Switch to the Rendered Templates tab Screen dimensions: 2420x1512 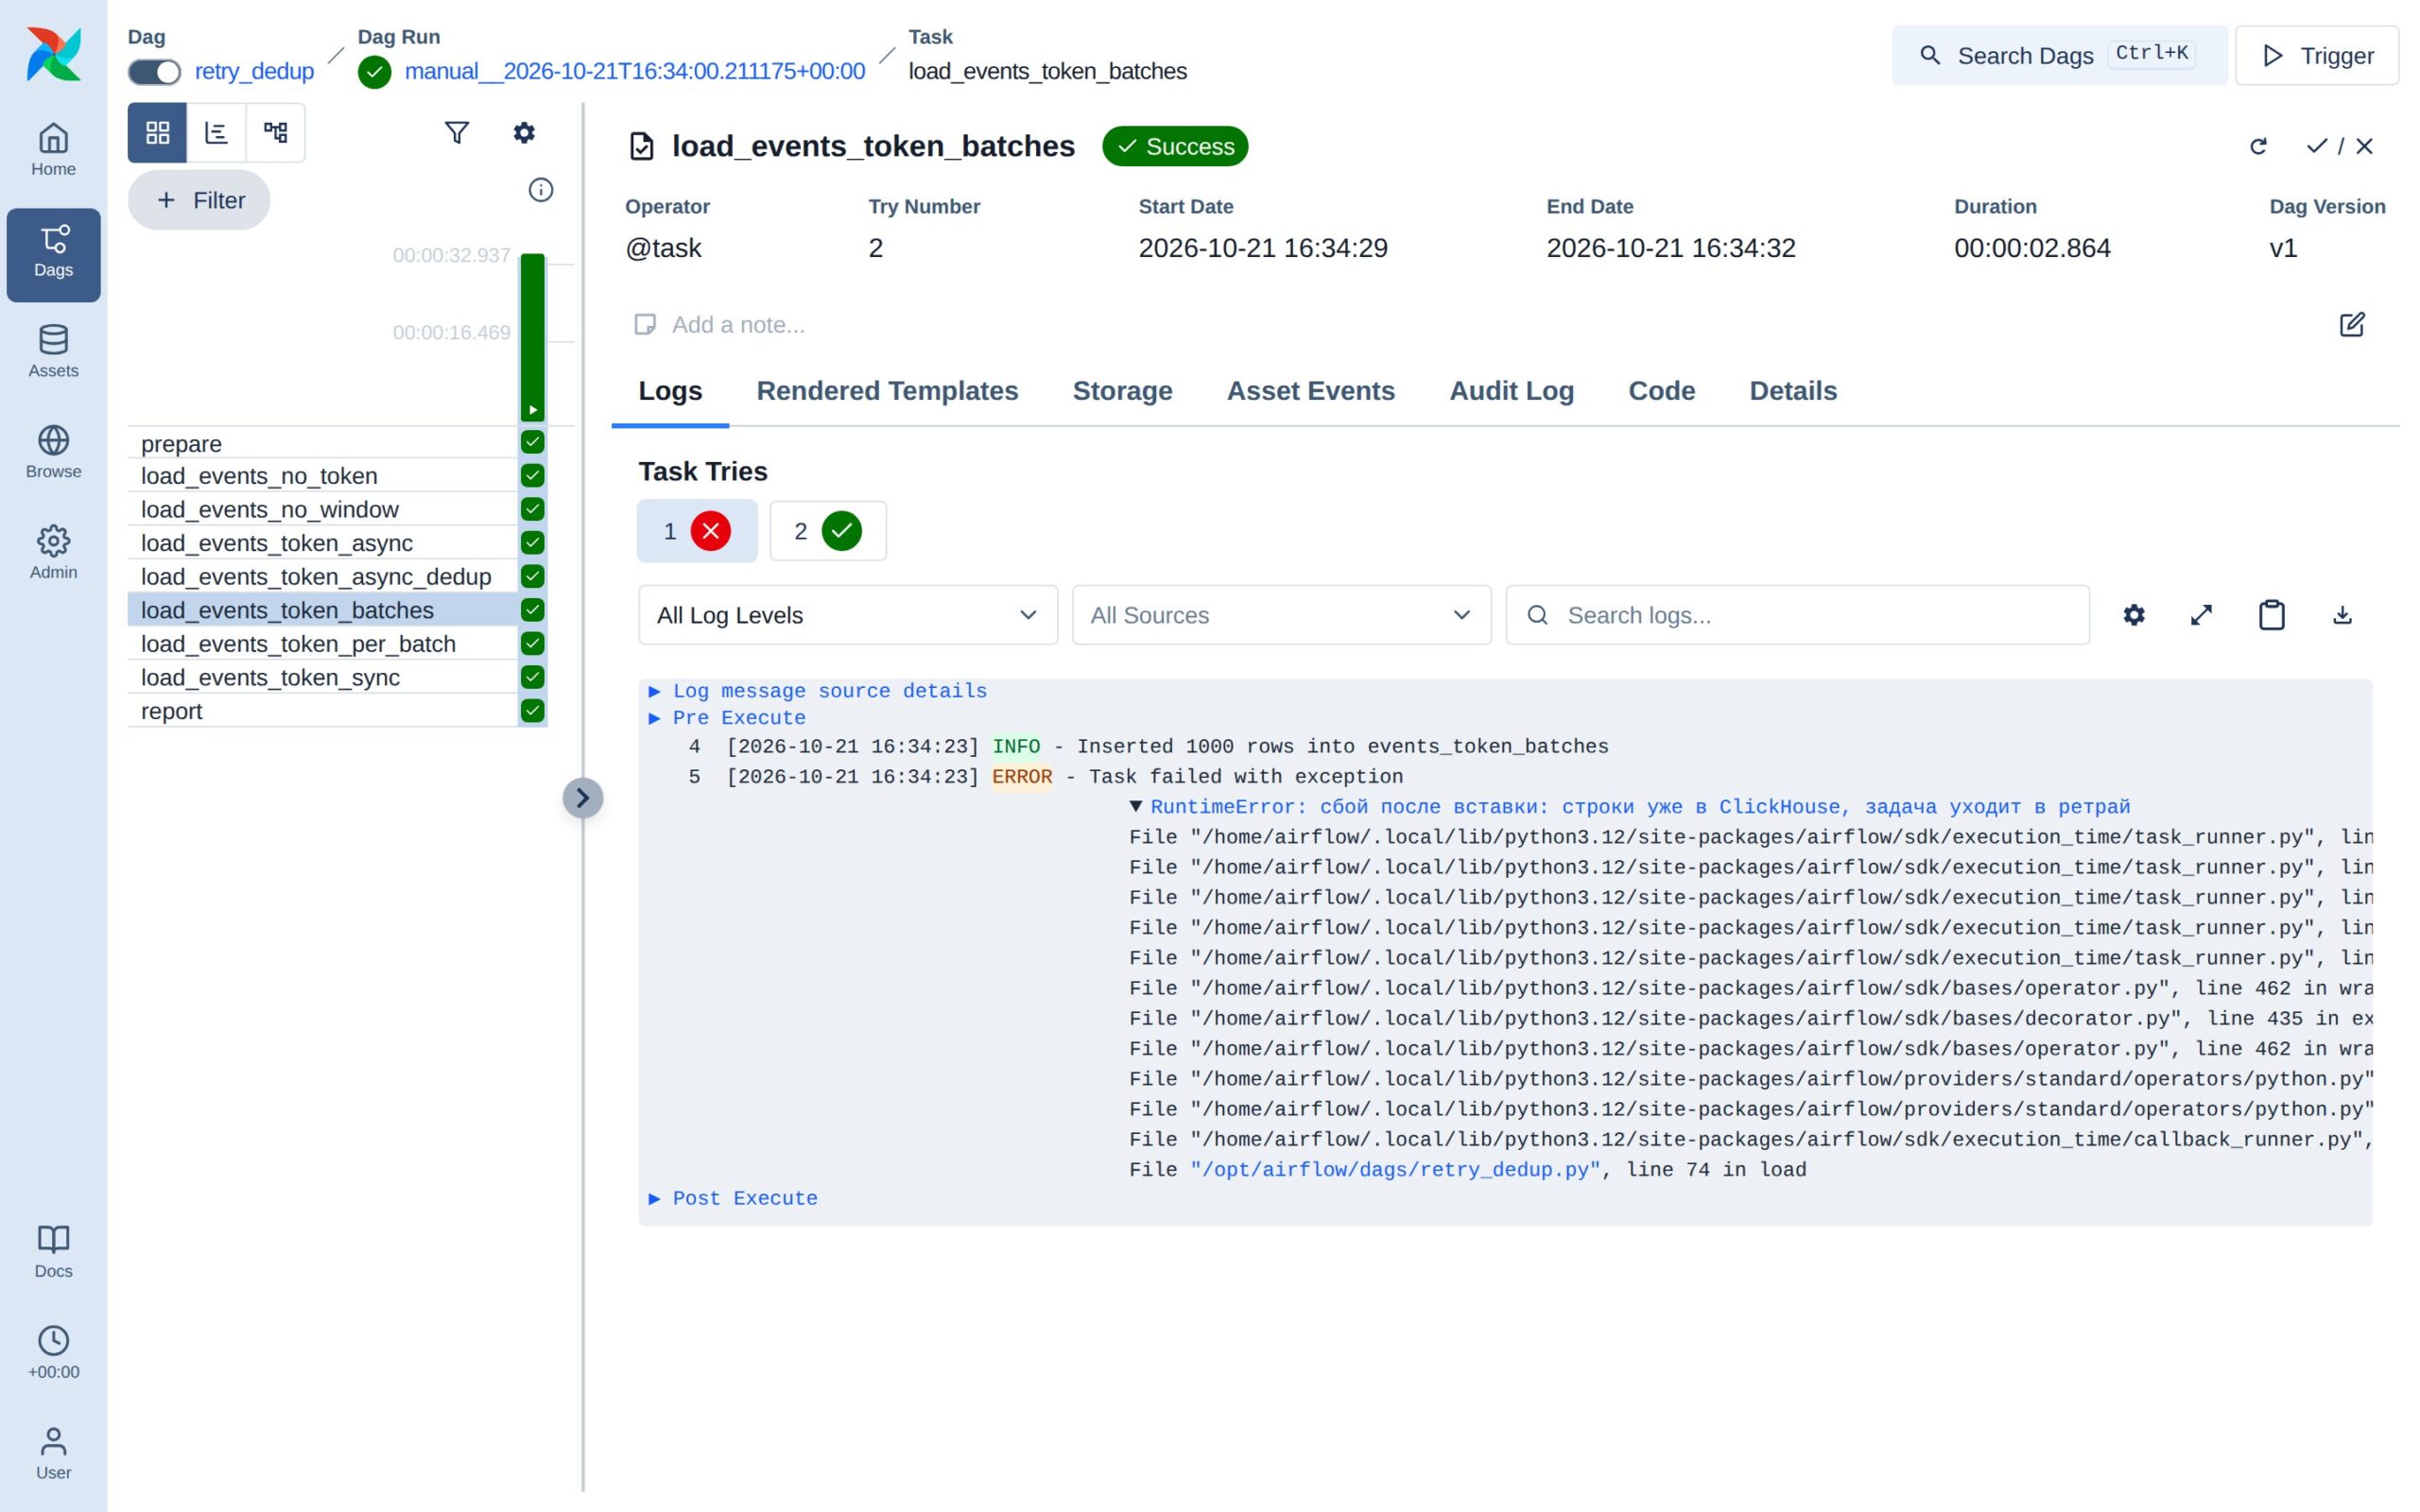pos(887,391)
